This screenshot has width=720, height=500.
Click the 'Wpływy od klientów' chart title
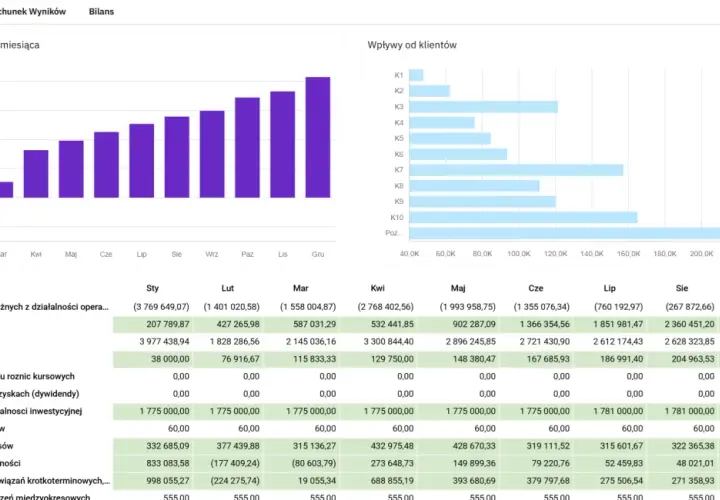pos(412,45)
